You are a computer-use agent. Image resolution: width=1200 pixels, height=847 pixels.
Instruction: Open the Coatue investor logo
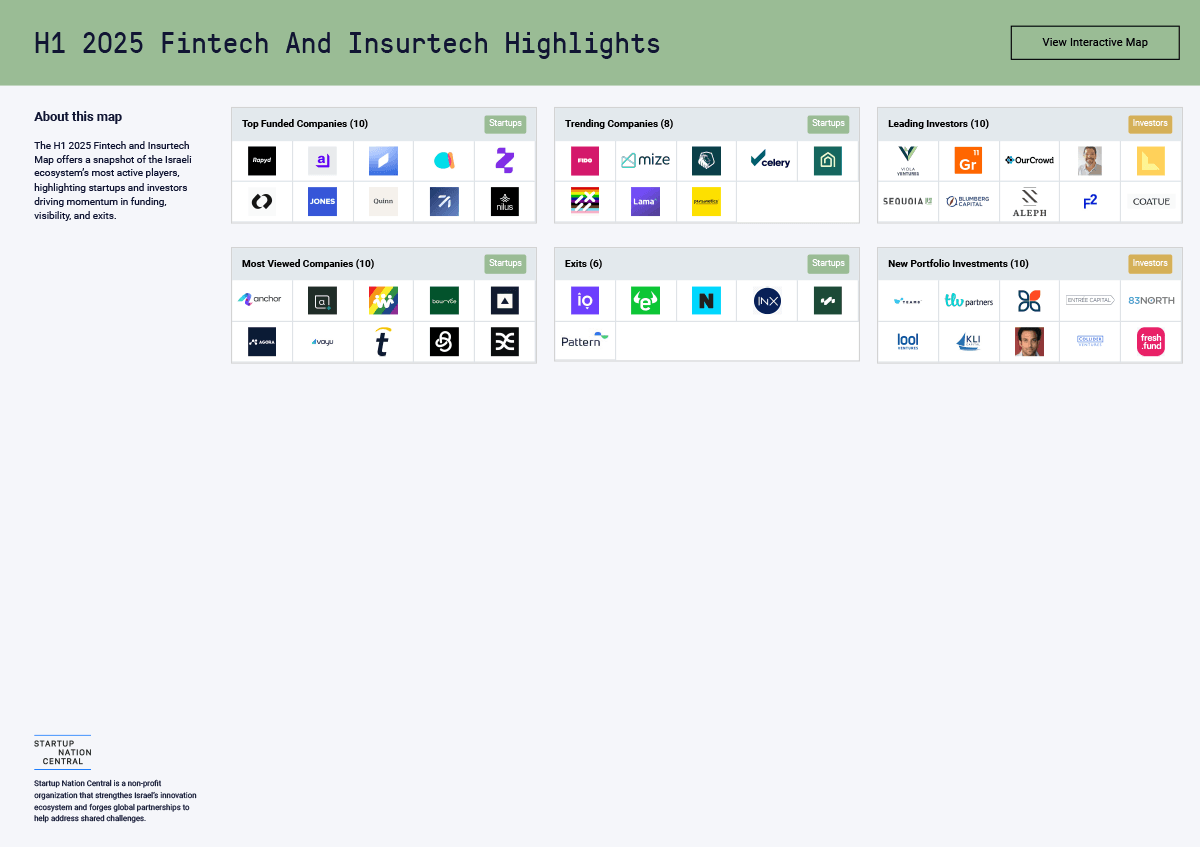1151,201
